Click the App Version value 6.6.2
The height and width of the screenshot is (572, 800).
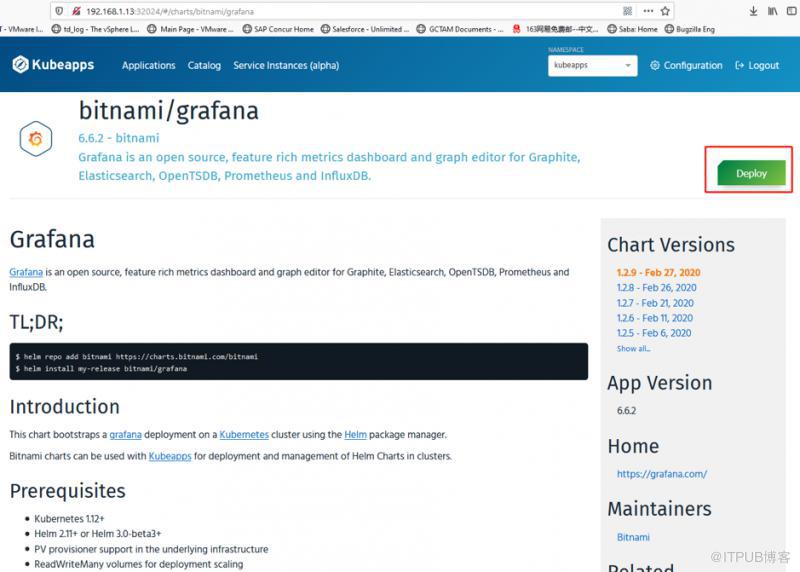click(x=627, y=411)
